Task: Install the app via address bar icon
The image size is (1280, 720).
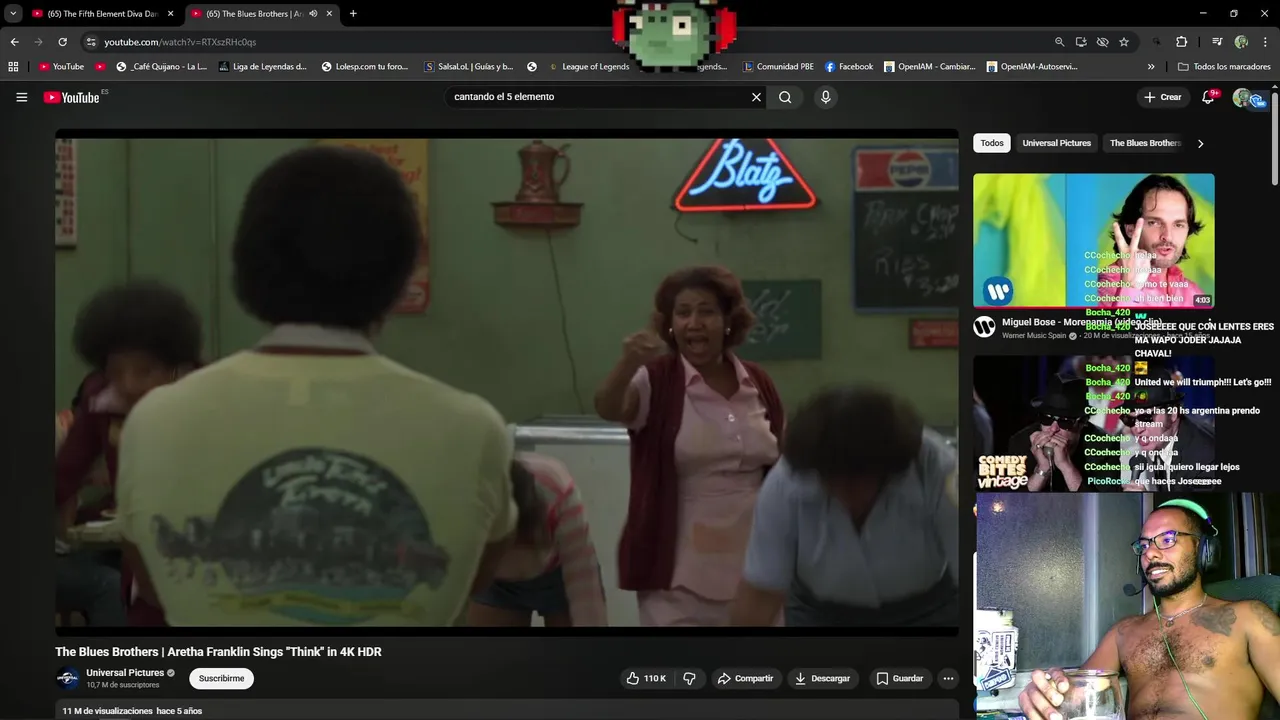Action: coord(1081,42)
